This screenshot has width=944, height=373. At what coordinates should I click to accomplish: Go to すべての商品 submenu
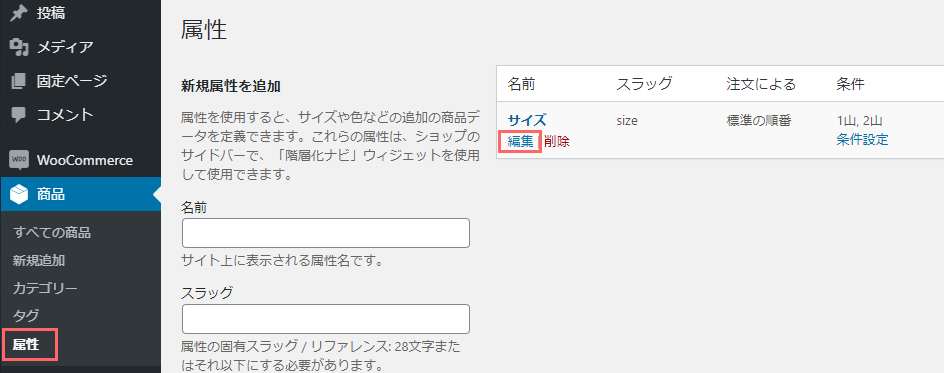click(51, 233)
